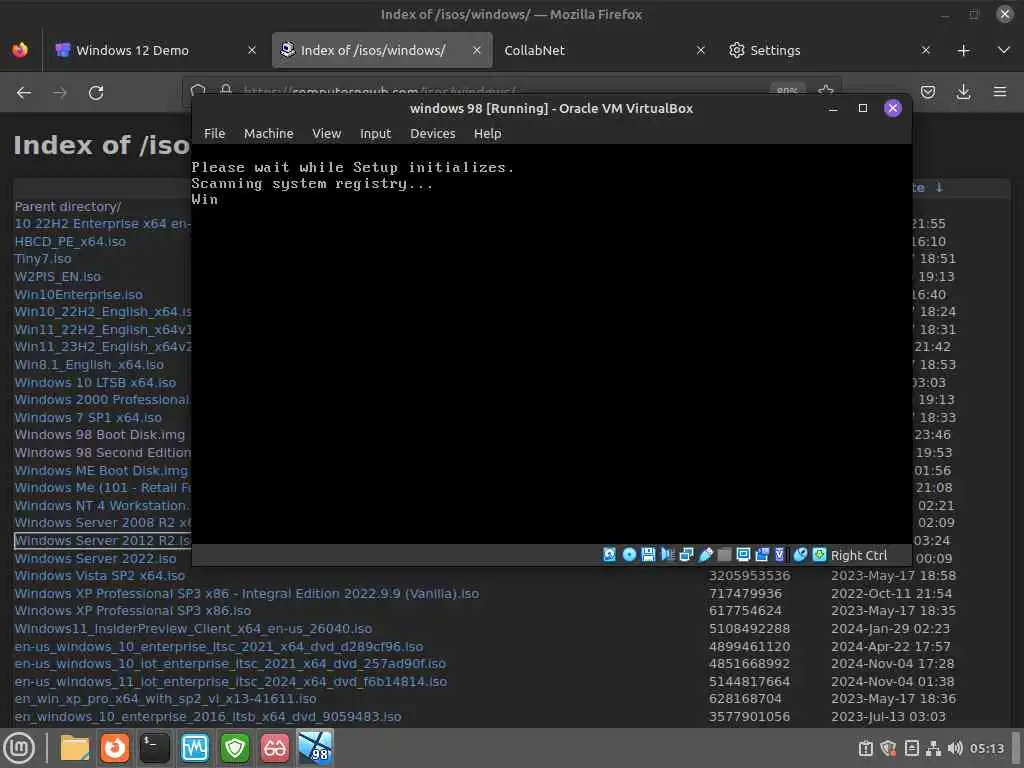
Task: Open the Parent directory/ link
Action: coord(68,206)
